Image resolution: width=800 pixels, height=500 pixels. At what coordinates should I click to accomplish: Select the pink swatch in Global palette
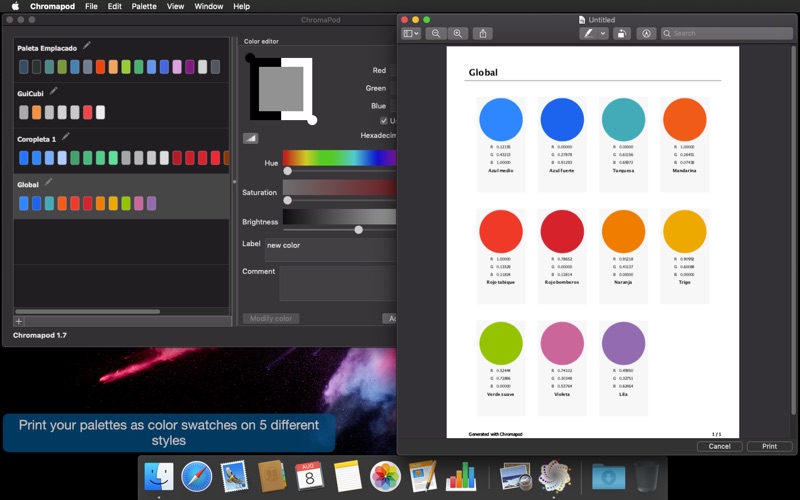click(x=138, y=204)
